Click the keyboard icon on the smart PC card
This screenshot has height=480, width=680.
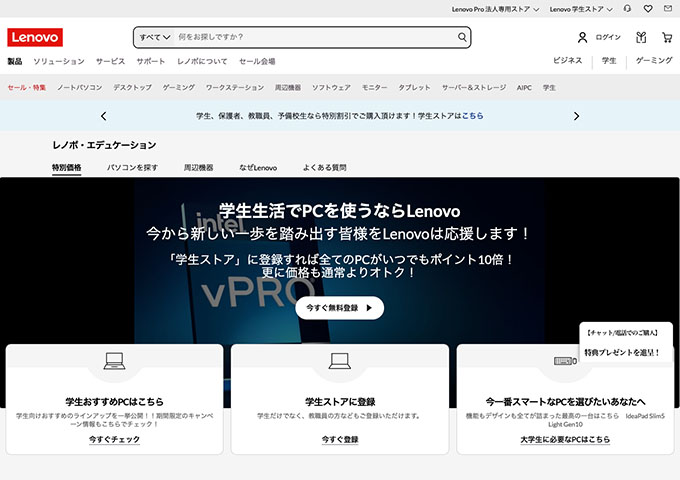(563, 361)
